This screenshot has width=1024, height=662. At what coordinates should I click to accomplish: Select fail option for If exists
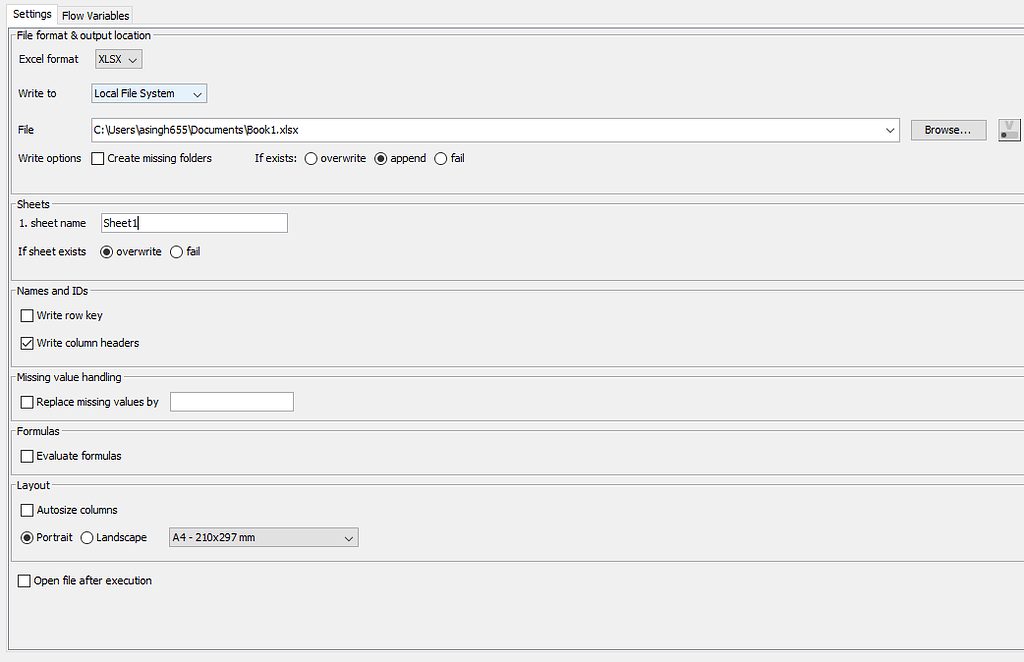point(441,159)
